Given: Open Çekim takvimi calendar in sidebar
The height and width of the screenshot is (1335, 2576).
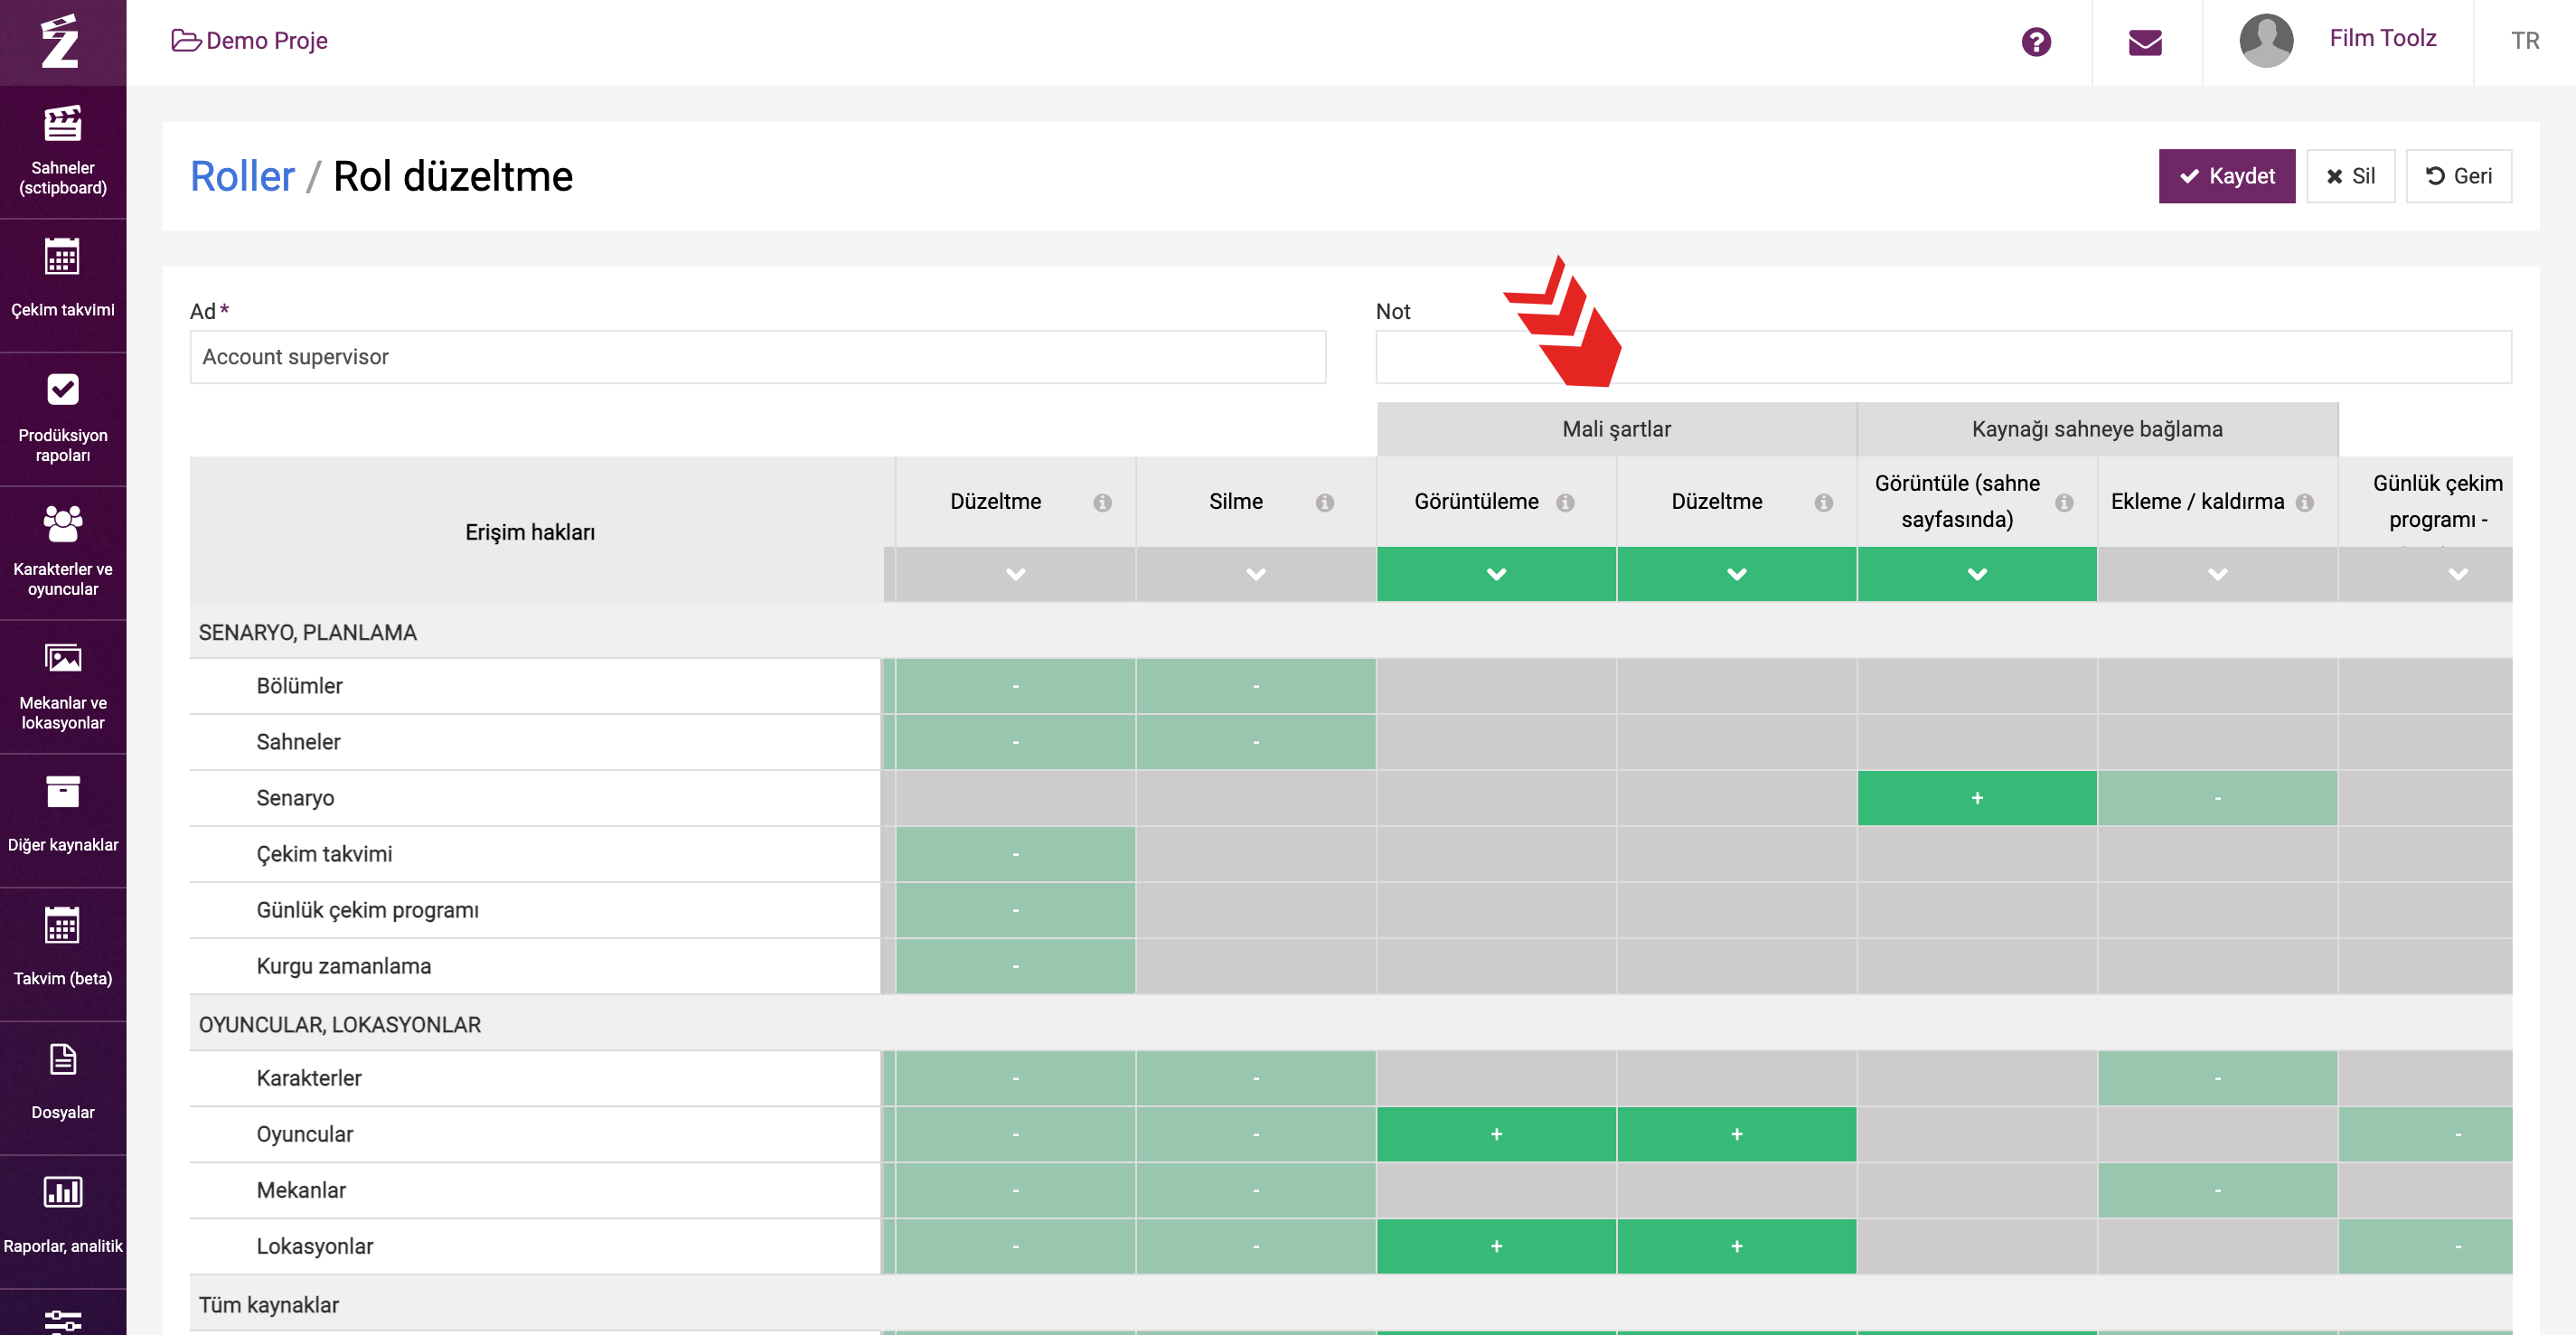Looking at the screenshot, I should tap(63, 285).
